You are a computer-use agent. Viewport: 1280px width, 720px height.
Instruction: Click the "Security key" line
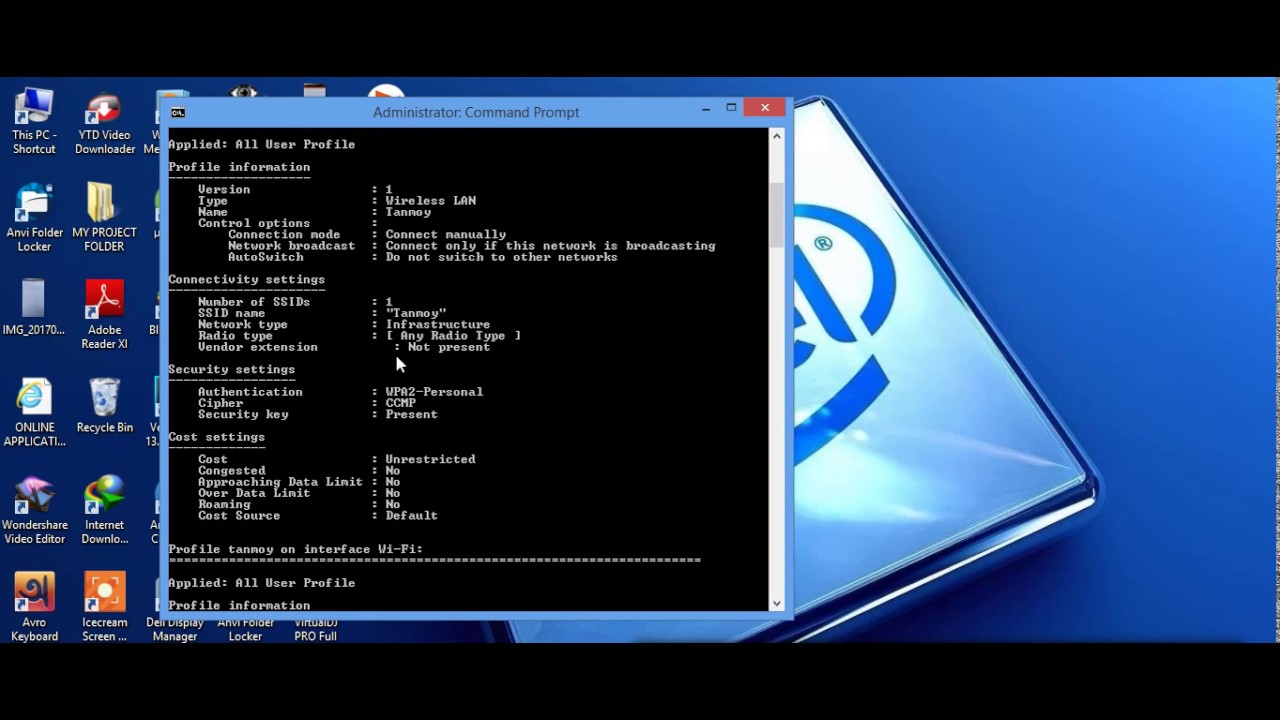[x=317, y=414]
